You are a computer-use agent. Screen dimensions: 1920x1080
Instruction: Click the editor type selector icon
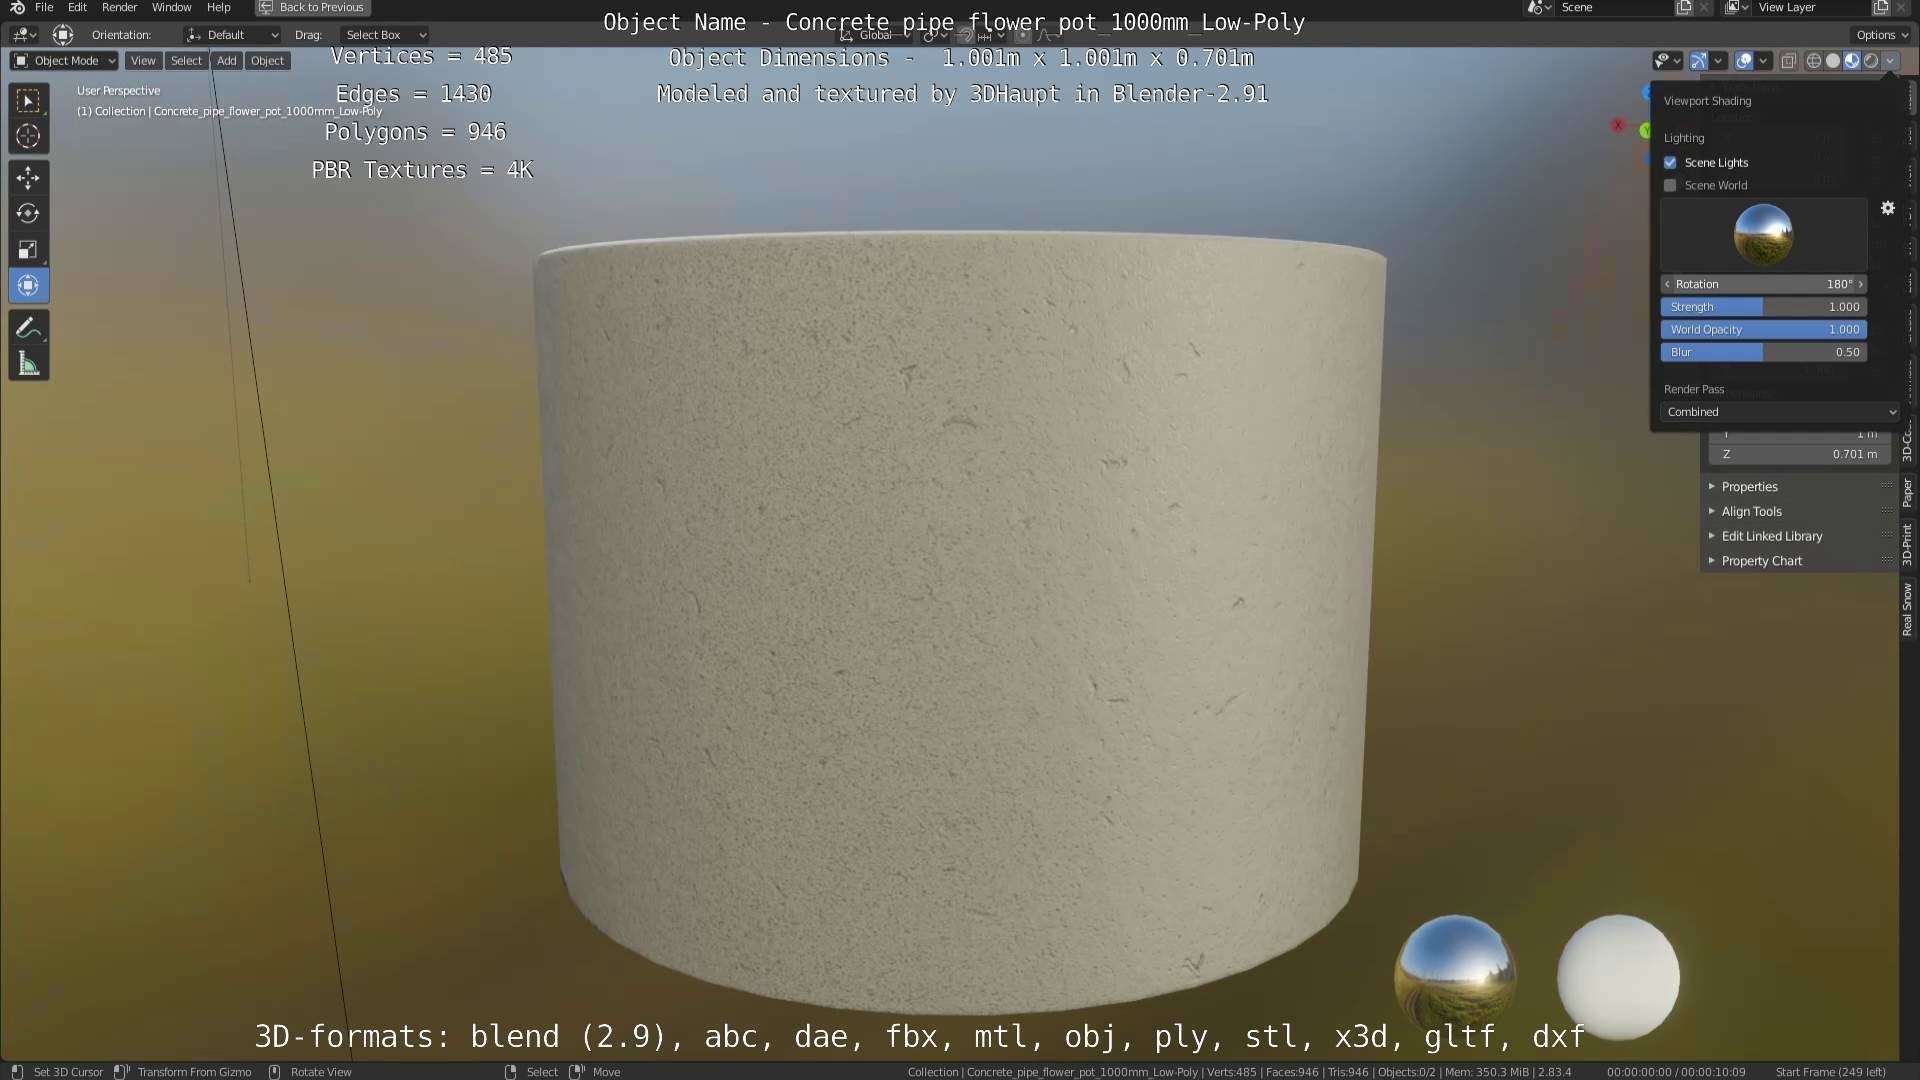click(23, 35)
